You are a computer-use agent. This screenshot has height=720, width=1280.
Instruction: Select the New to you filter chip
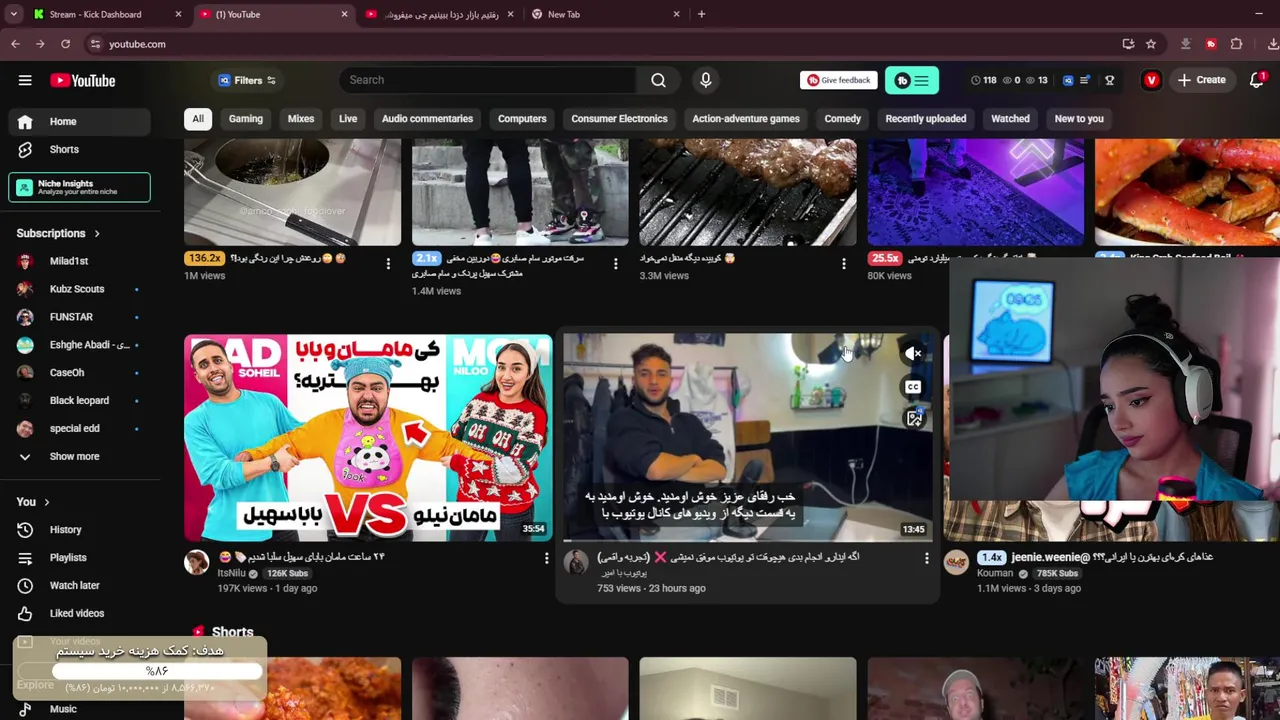coord(1079,118)
